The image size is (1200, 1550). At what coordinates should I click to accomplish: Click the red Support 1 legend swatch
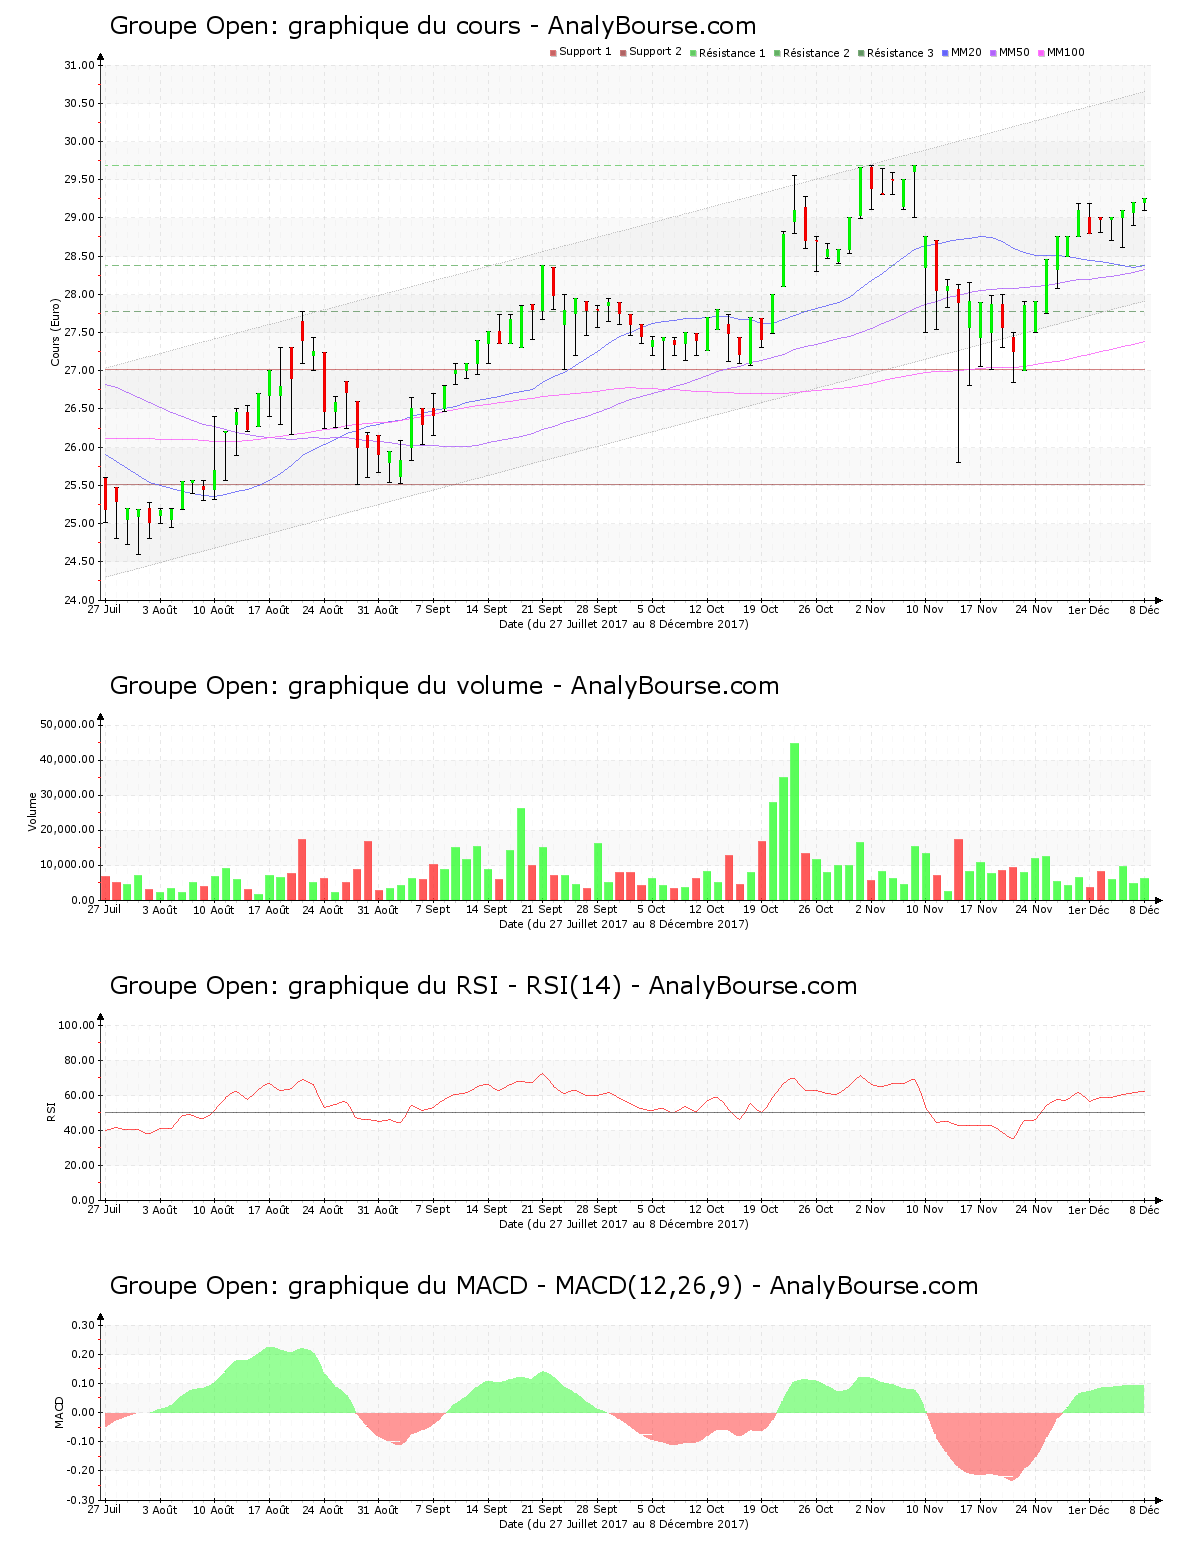[553, 53]
